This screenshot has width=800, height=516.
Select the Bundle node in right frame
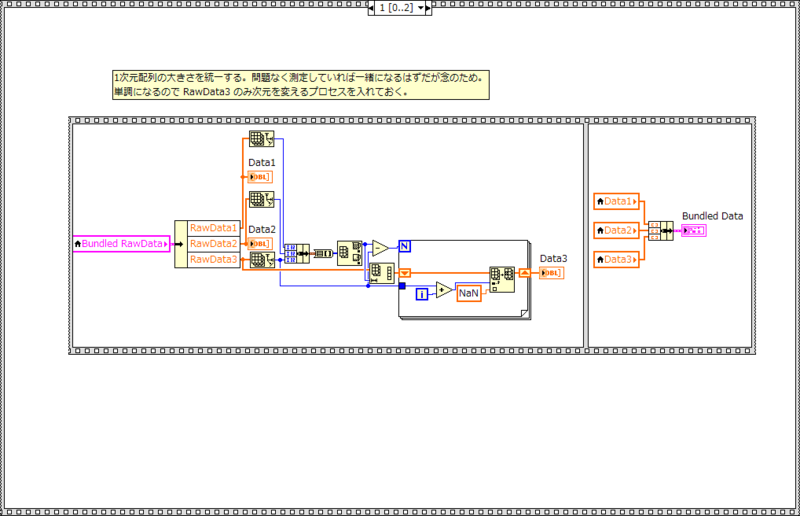[x=661, y=231]
